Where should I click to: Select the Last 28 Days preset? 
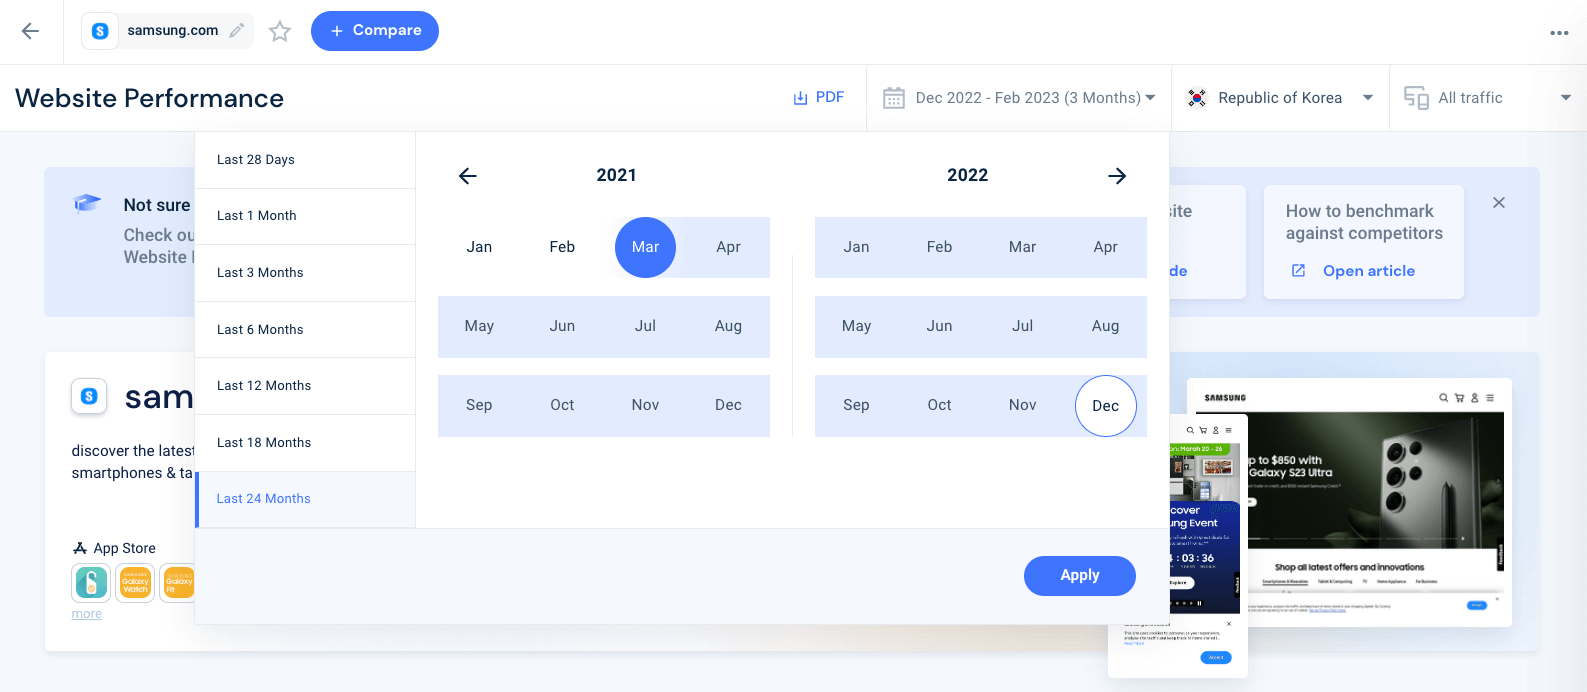point(254,159)
